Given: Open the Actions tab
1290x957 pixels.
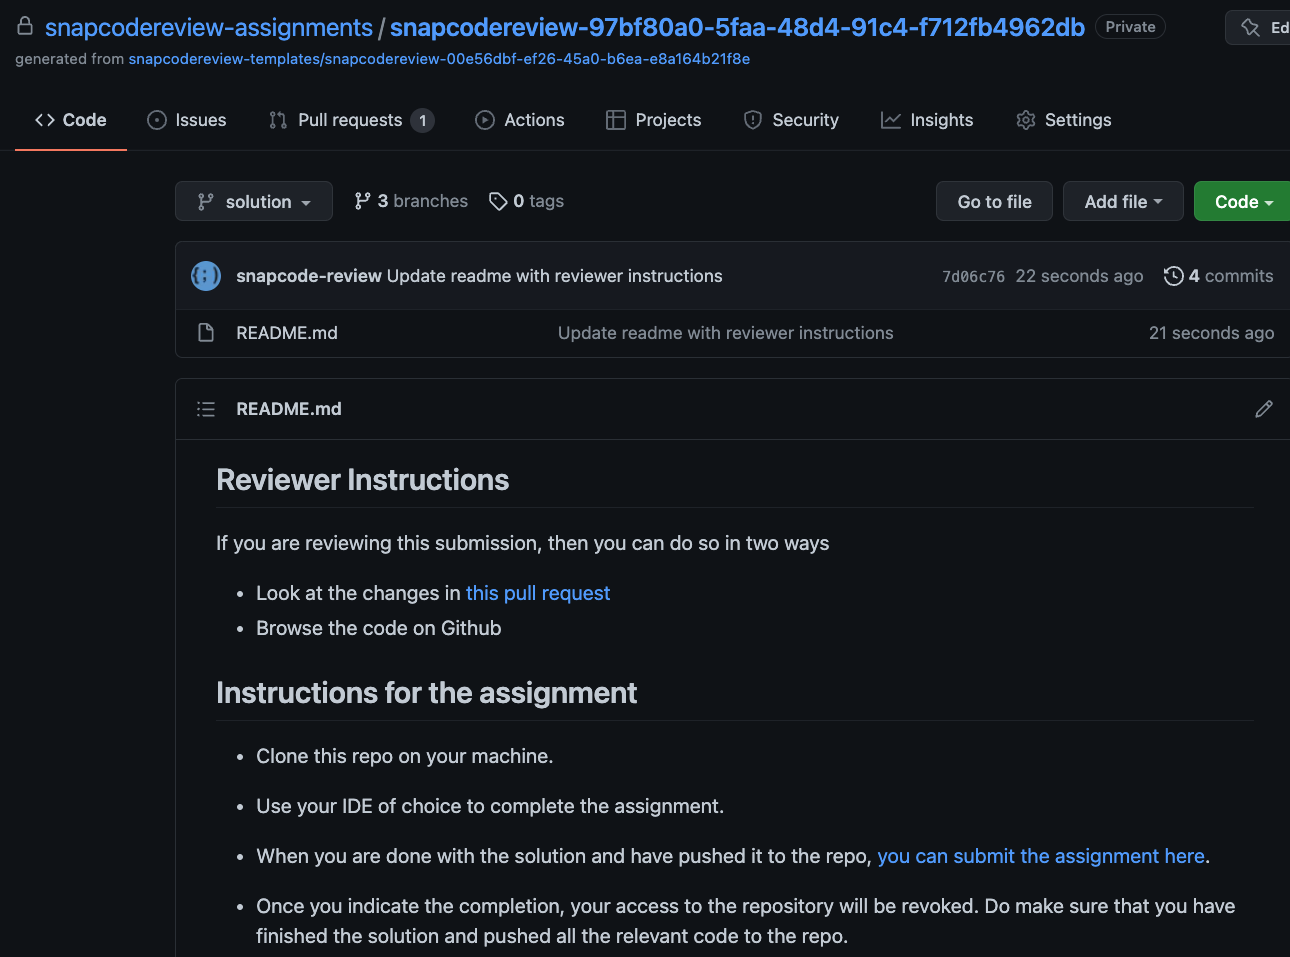Looking at the screenshot, I should click(x=520, y=120).
